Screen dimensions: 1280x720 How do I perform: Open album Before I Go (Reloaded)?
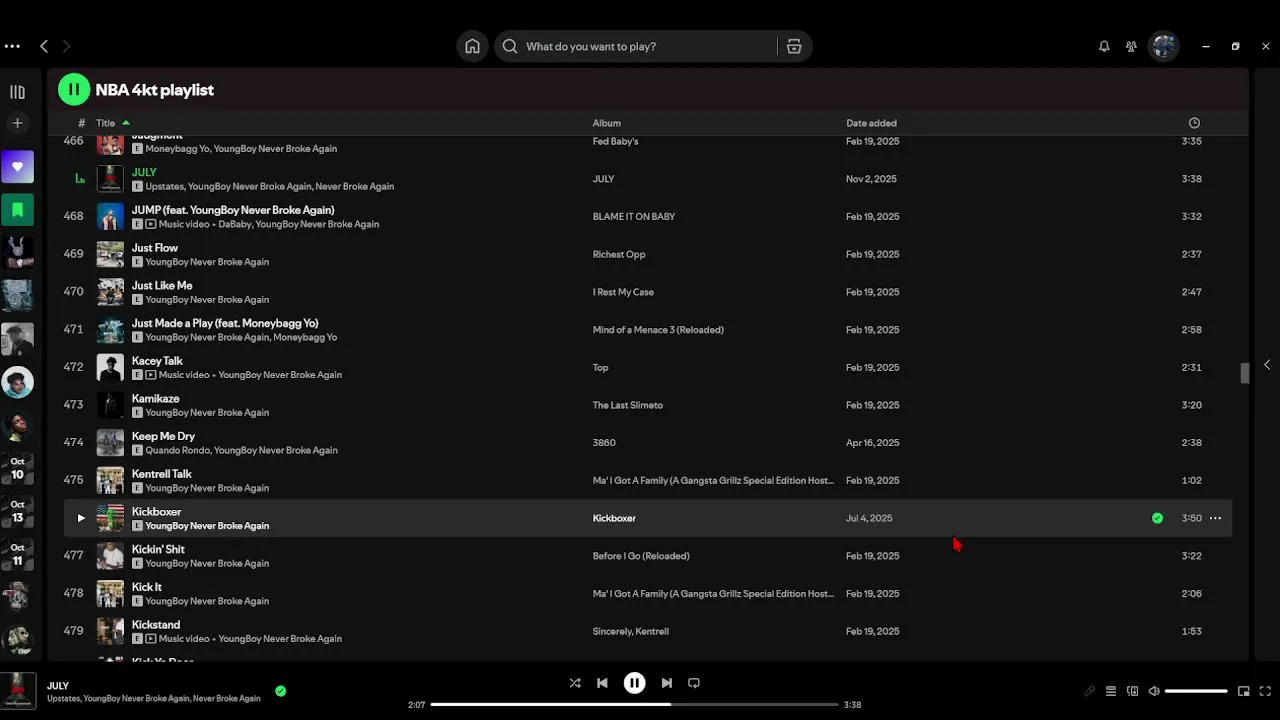tap(641, 556)
